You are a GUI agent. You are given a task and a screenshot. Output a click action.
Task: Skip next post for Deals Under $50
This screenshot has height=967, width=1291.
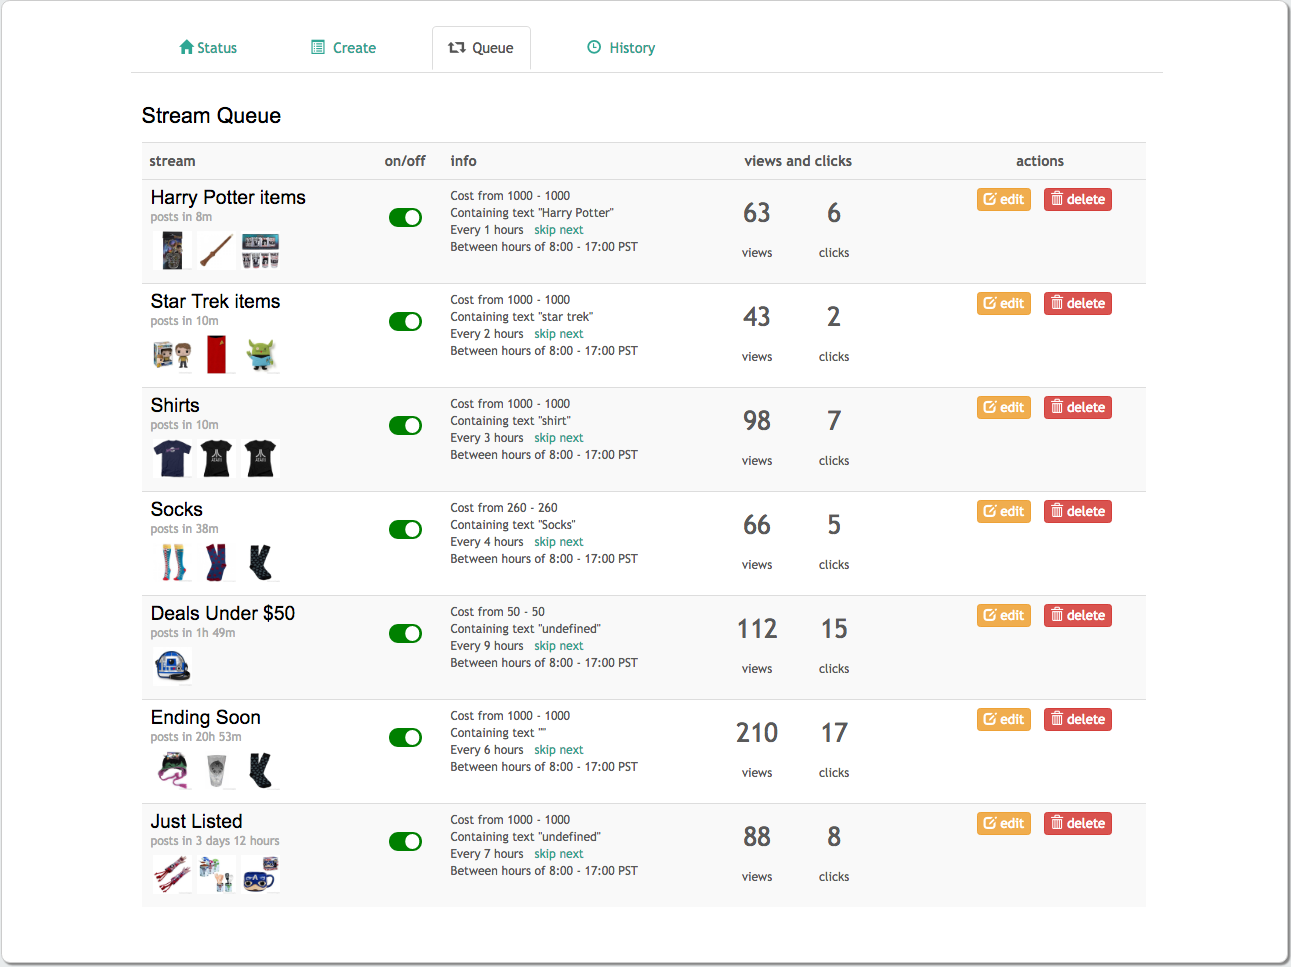tap(558, 646)
